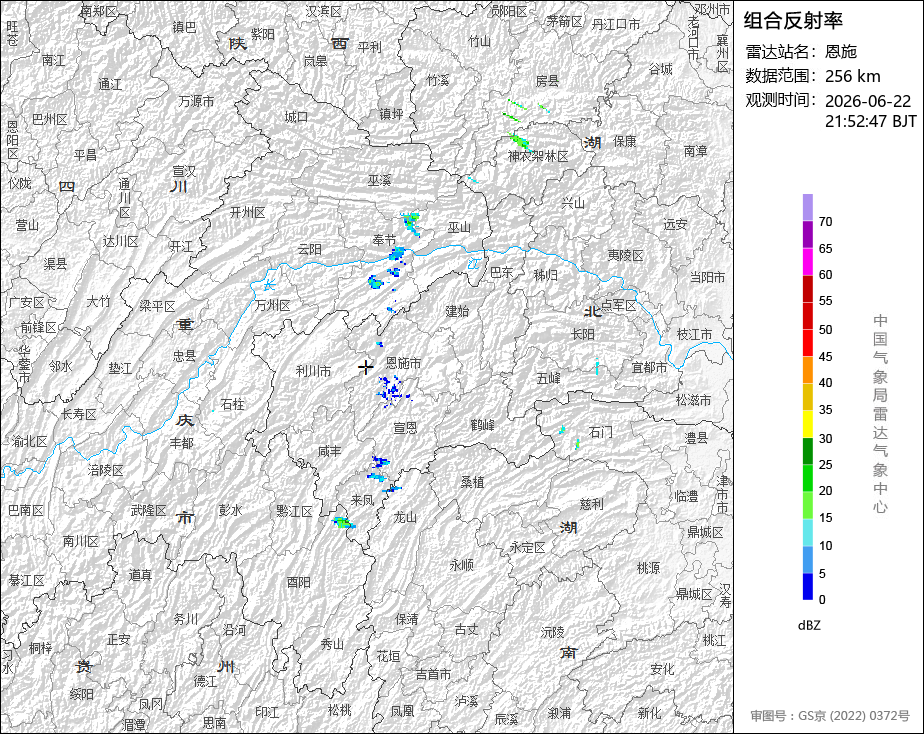Click the 秀山 map label
The width and height of the screenshot is (924, 734).
click(x=332, y=644)
